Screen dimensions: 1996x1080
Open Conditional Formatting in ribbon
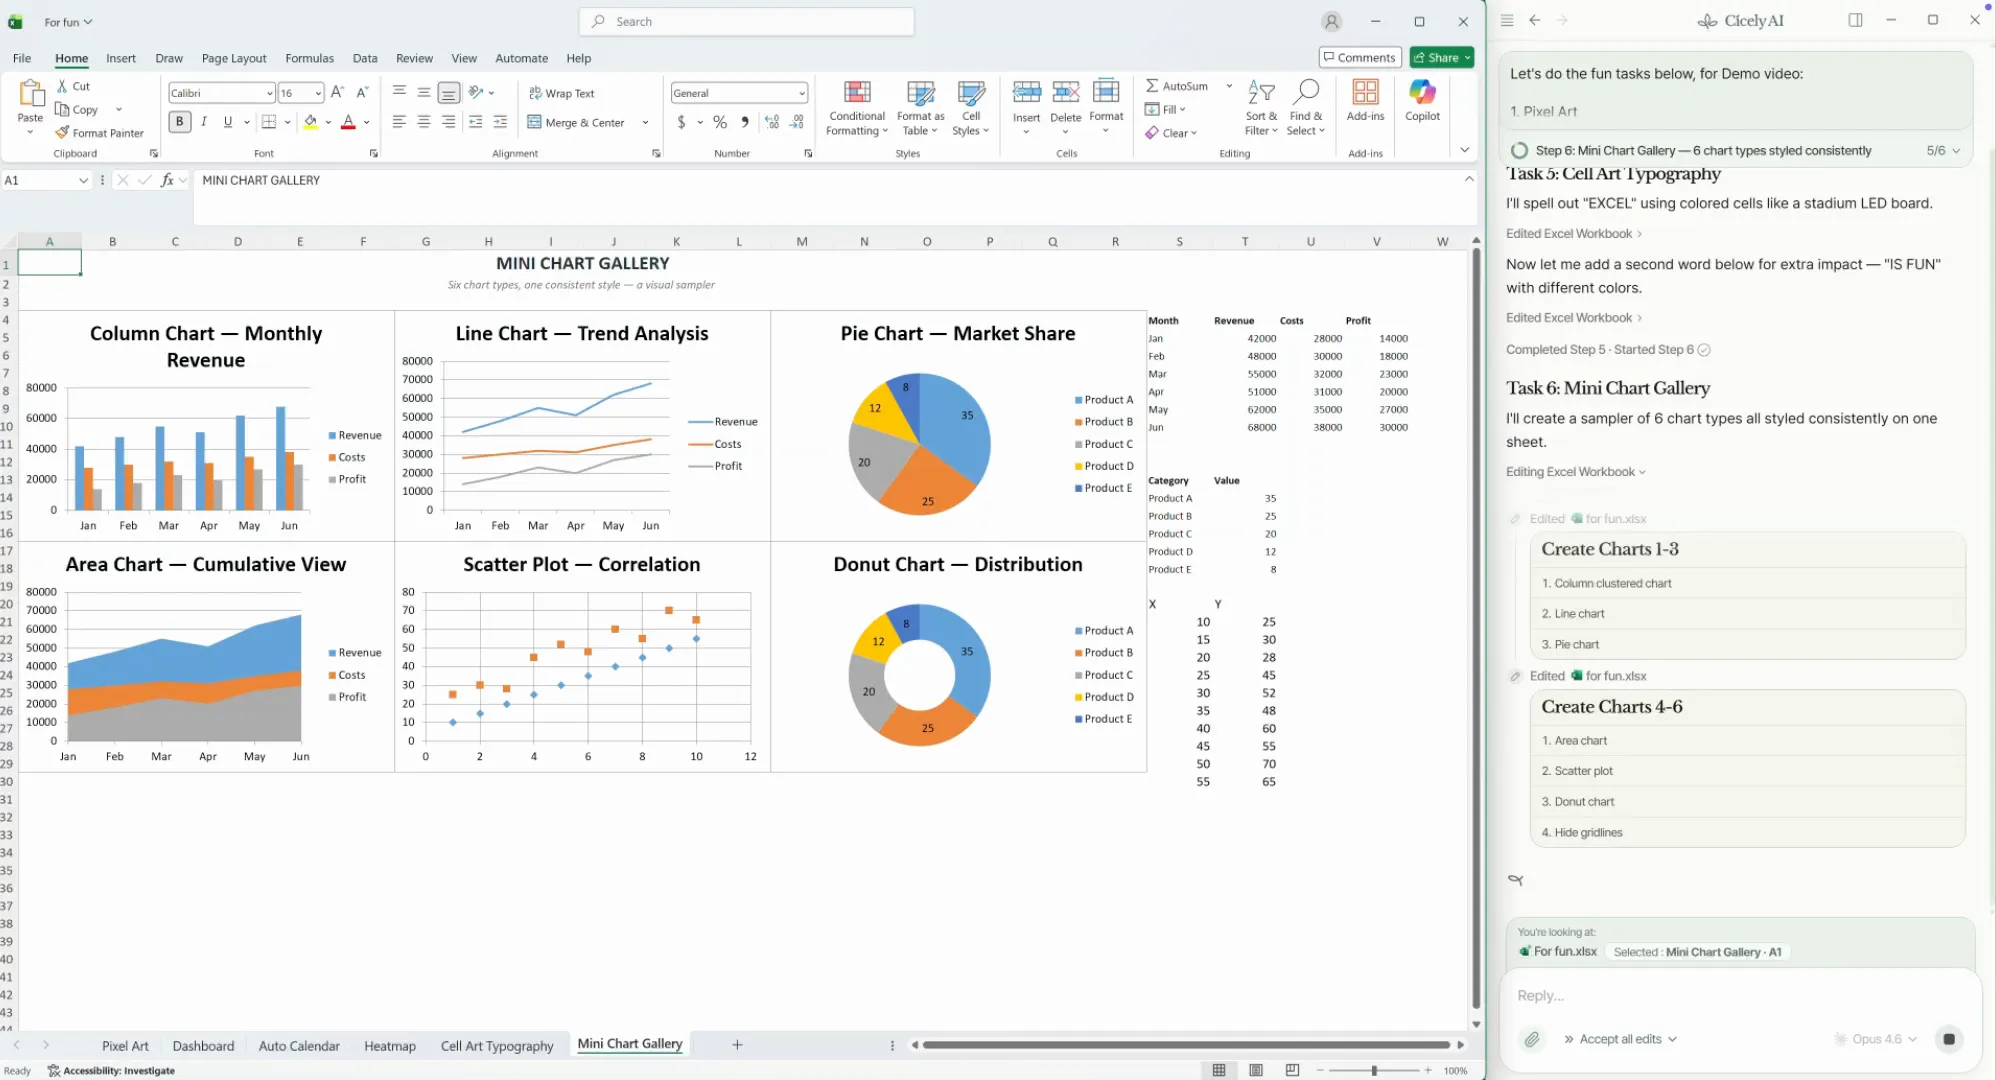pos(856,108)
